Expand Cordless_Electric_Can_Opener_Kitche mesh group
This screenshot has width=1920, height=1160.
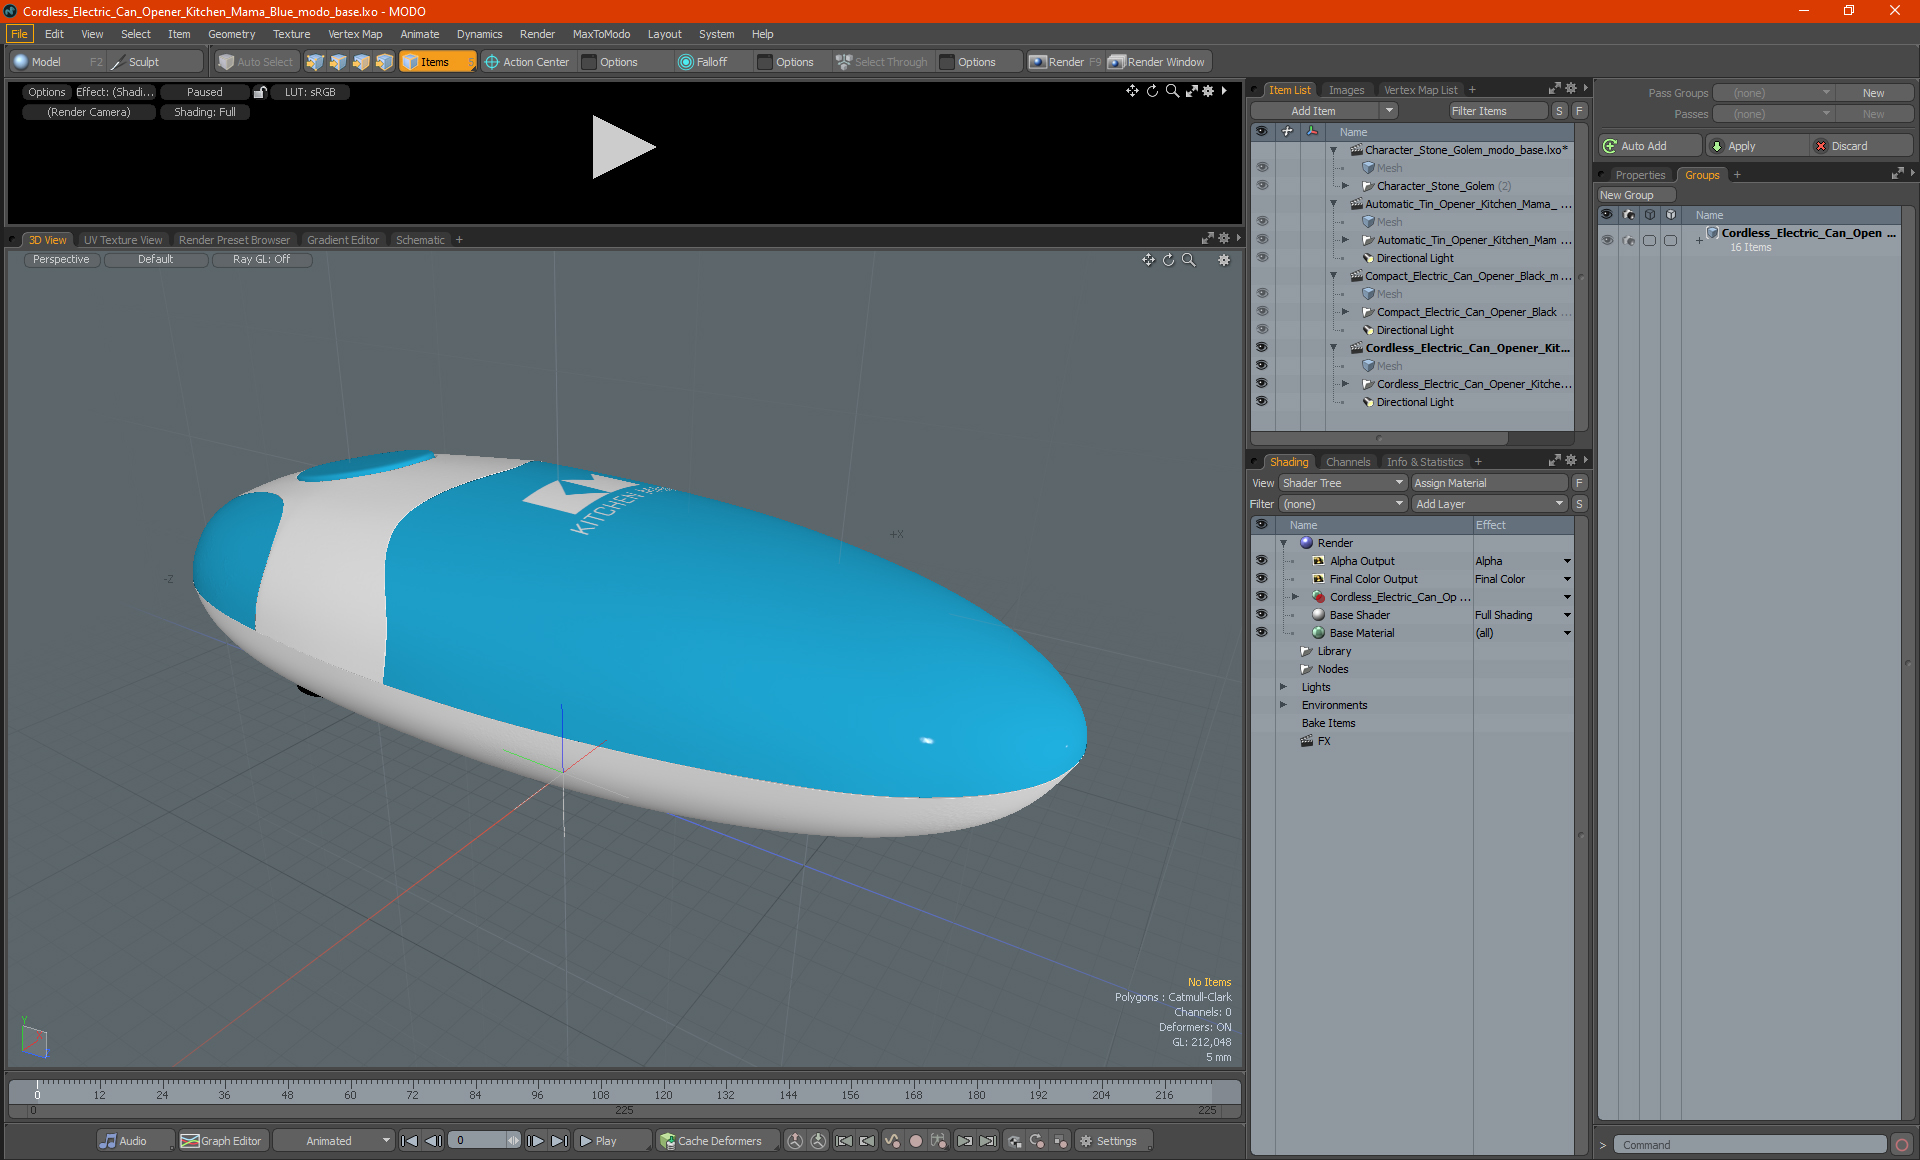[x=1345, y=384]
